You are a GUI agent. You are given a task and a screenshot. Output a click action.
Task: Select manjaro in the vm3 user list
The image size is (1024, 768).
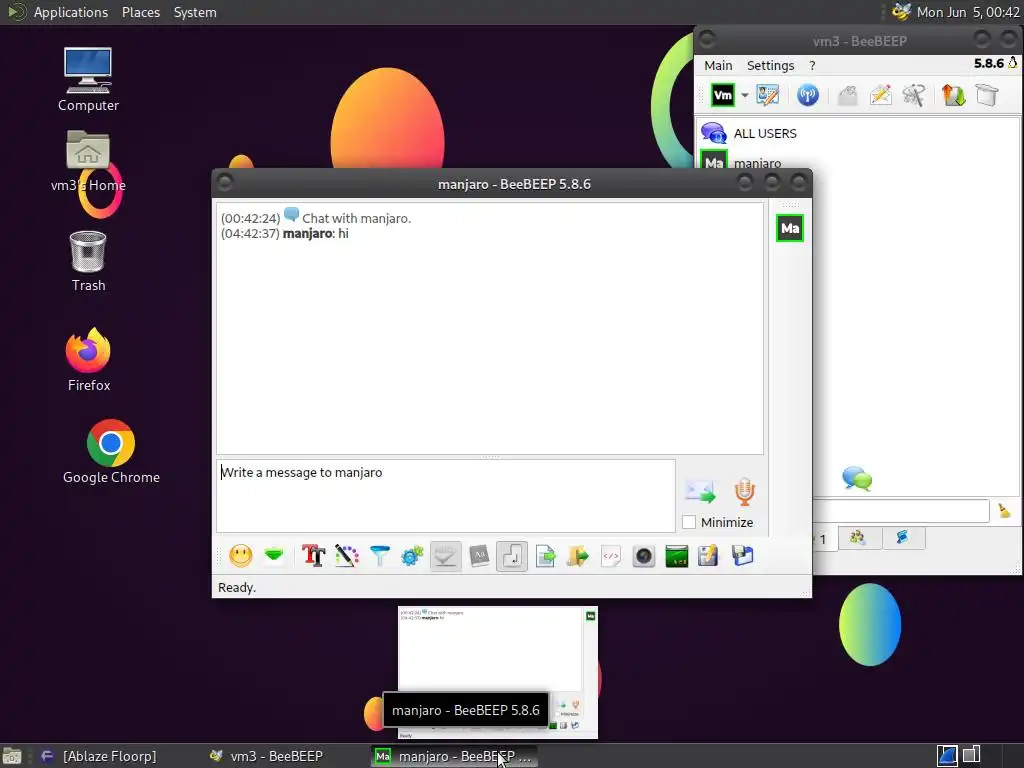[x=858, y=160]
